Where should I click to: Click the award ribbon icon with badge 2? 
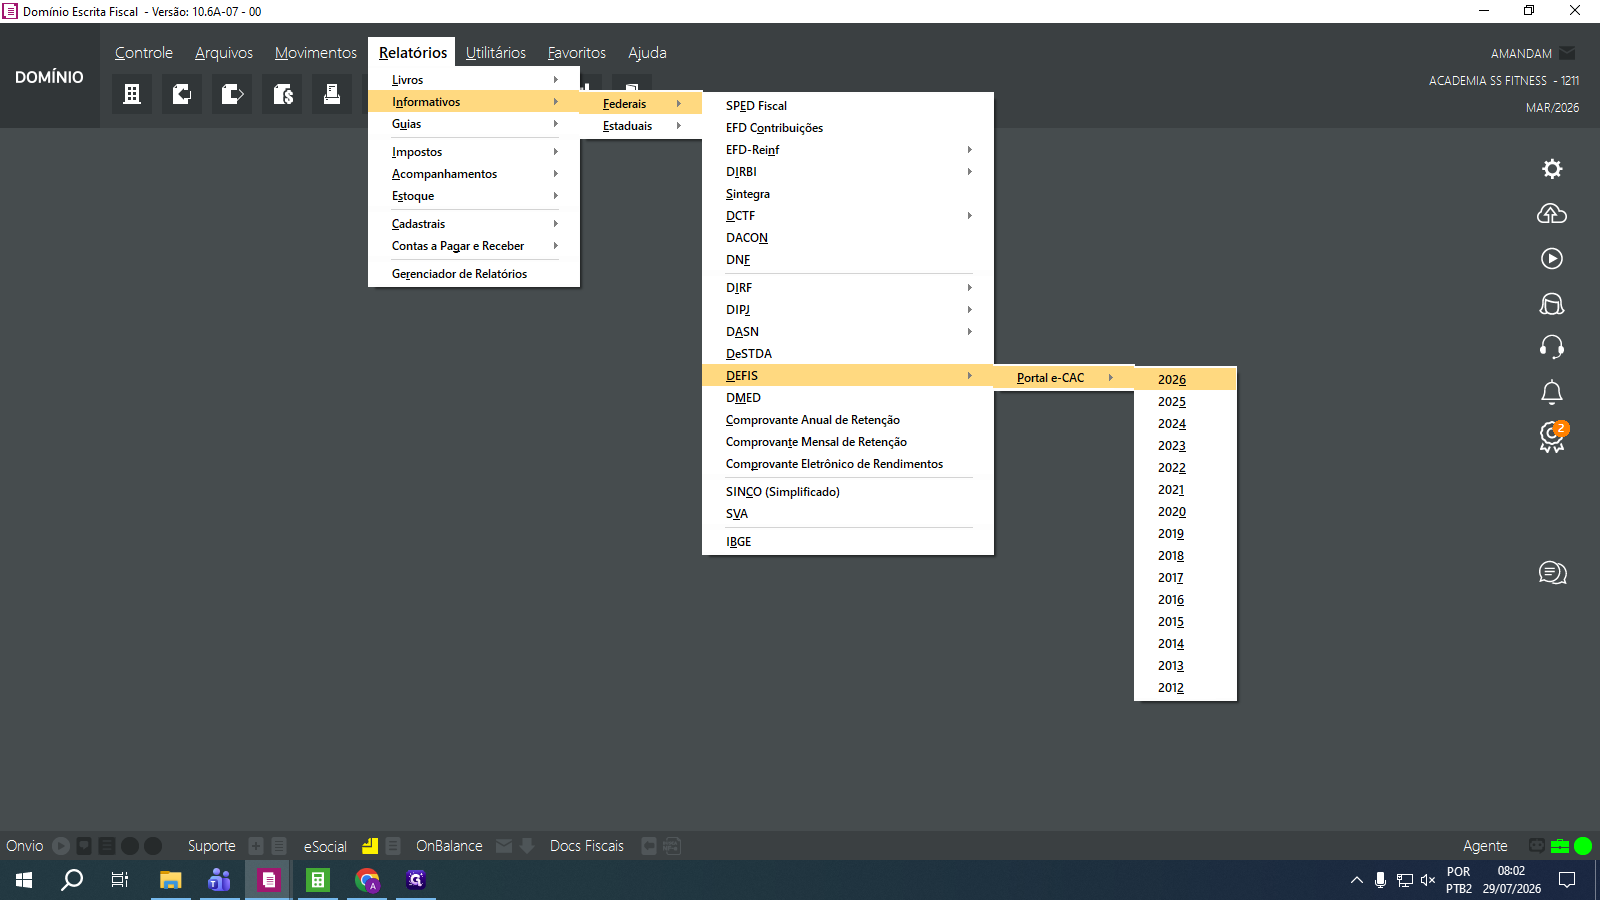pos(1553,437)
